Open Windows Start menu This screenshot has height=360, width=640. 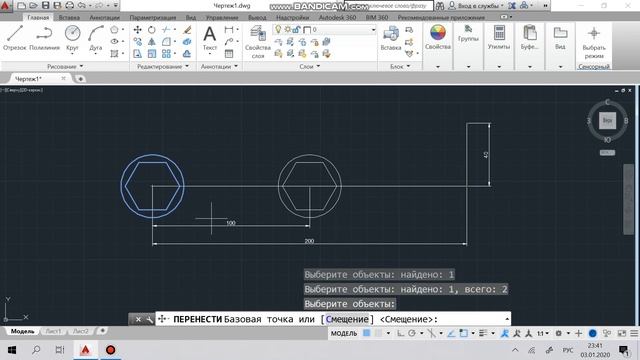(12, 350)
